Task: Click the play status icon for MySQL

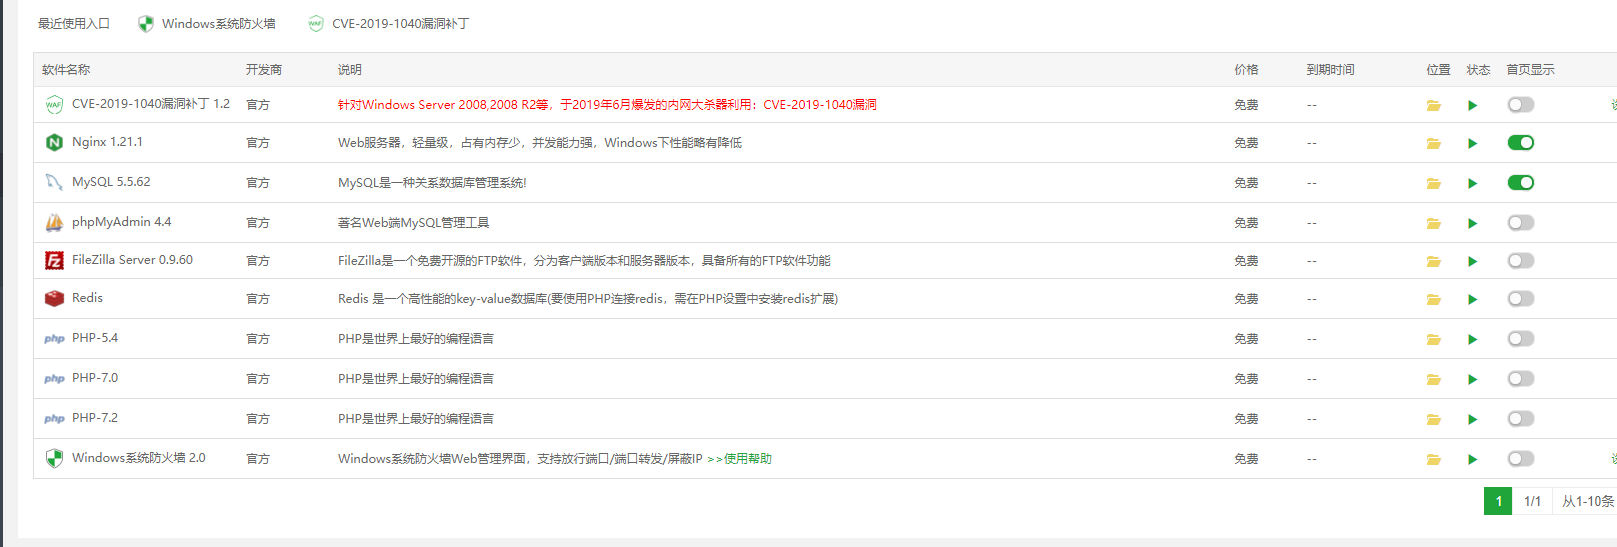Action: (1472, 183)
